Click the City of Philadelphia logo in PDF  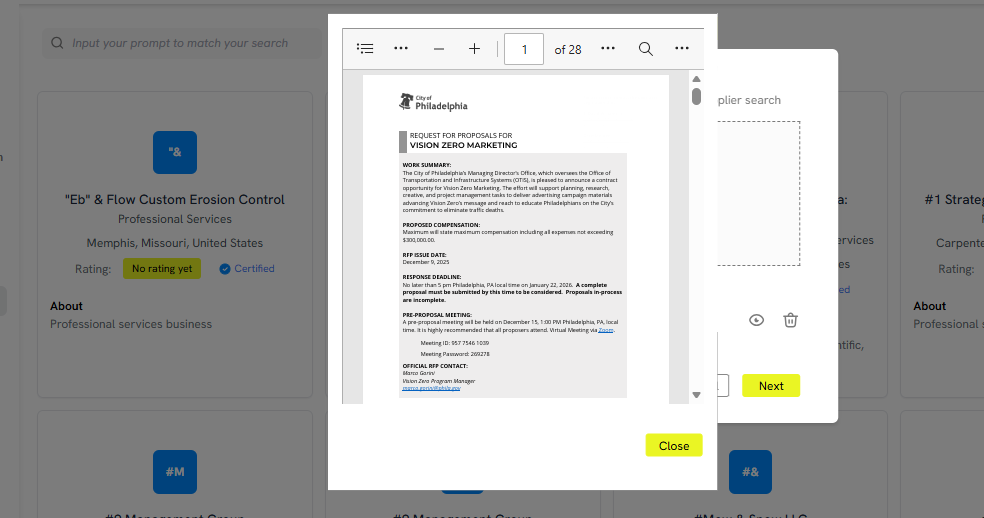click(x=433, y=102)
